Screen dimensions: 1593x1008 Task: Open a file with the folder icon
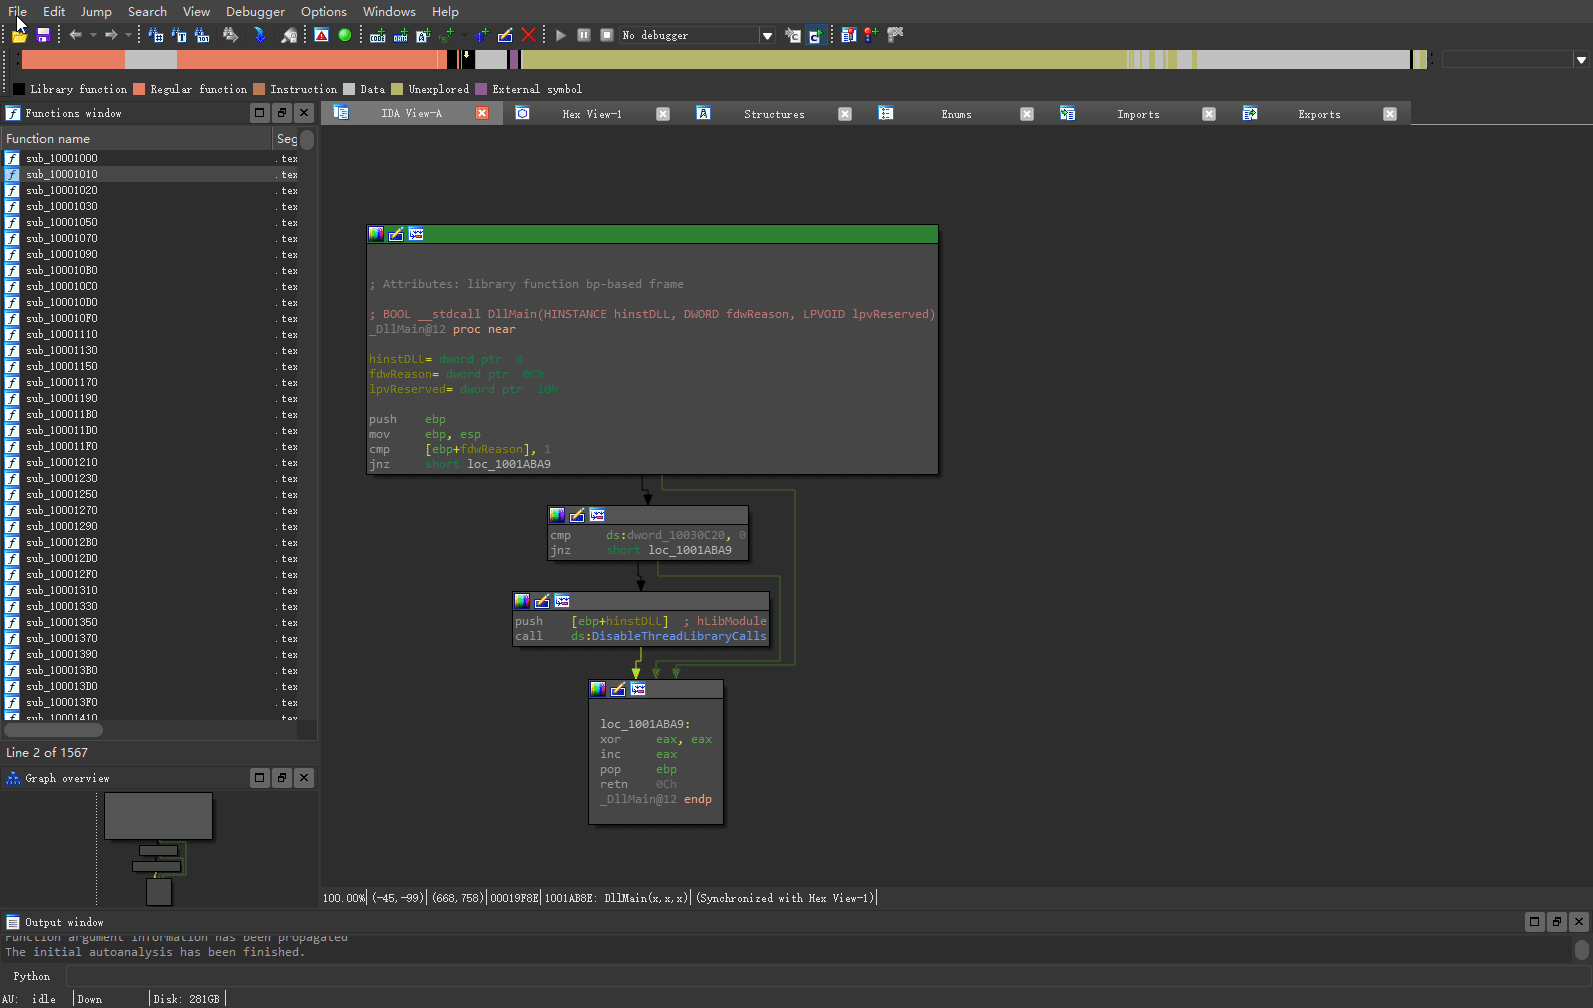tap(19, 35)
